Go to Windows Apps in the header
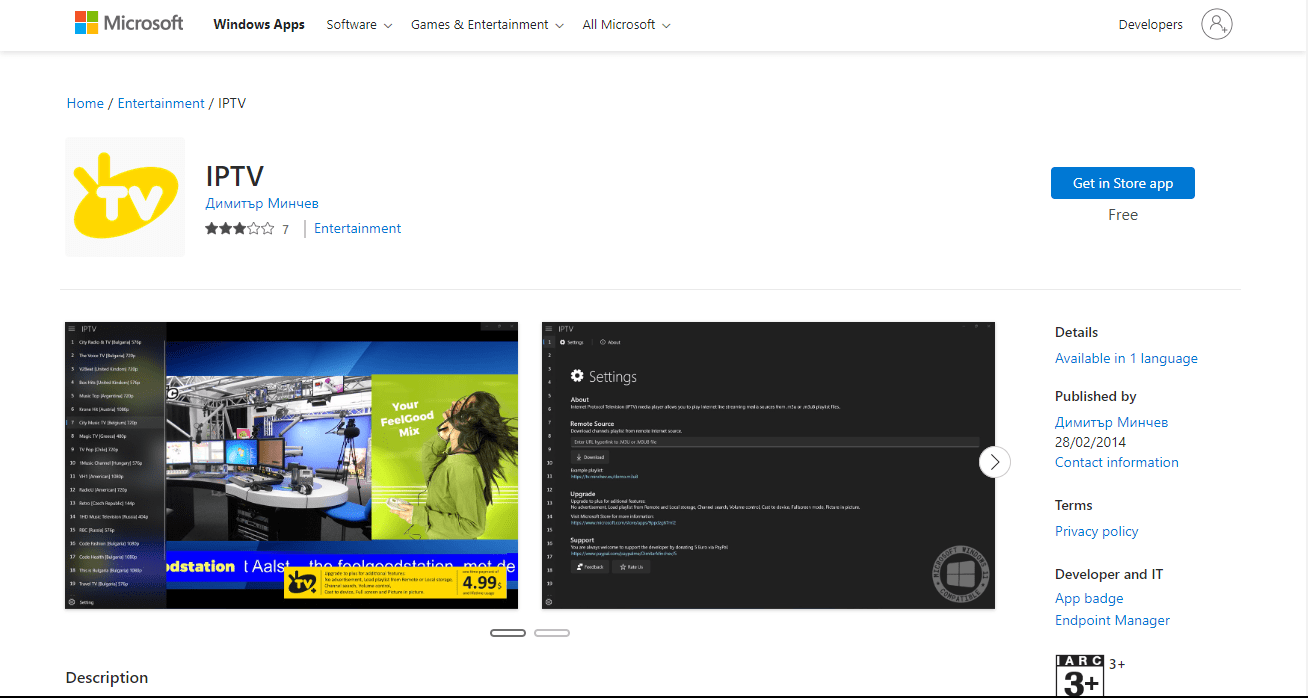The width and height of the screenshot is (1308, 698). (x=259, y=25)
